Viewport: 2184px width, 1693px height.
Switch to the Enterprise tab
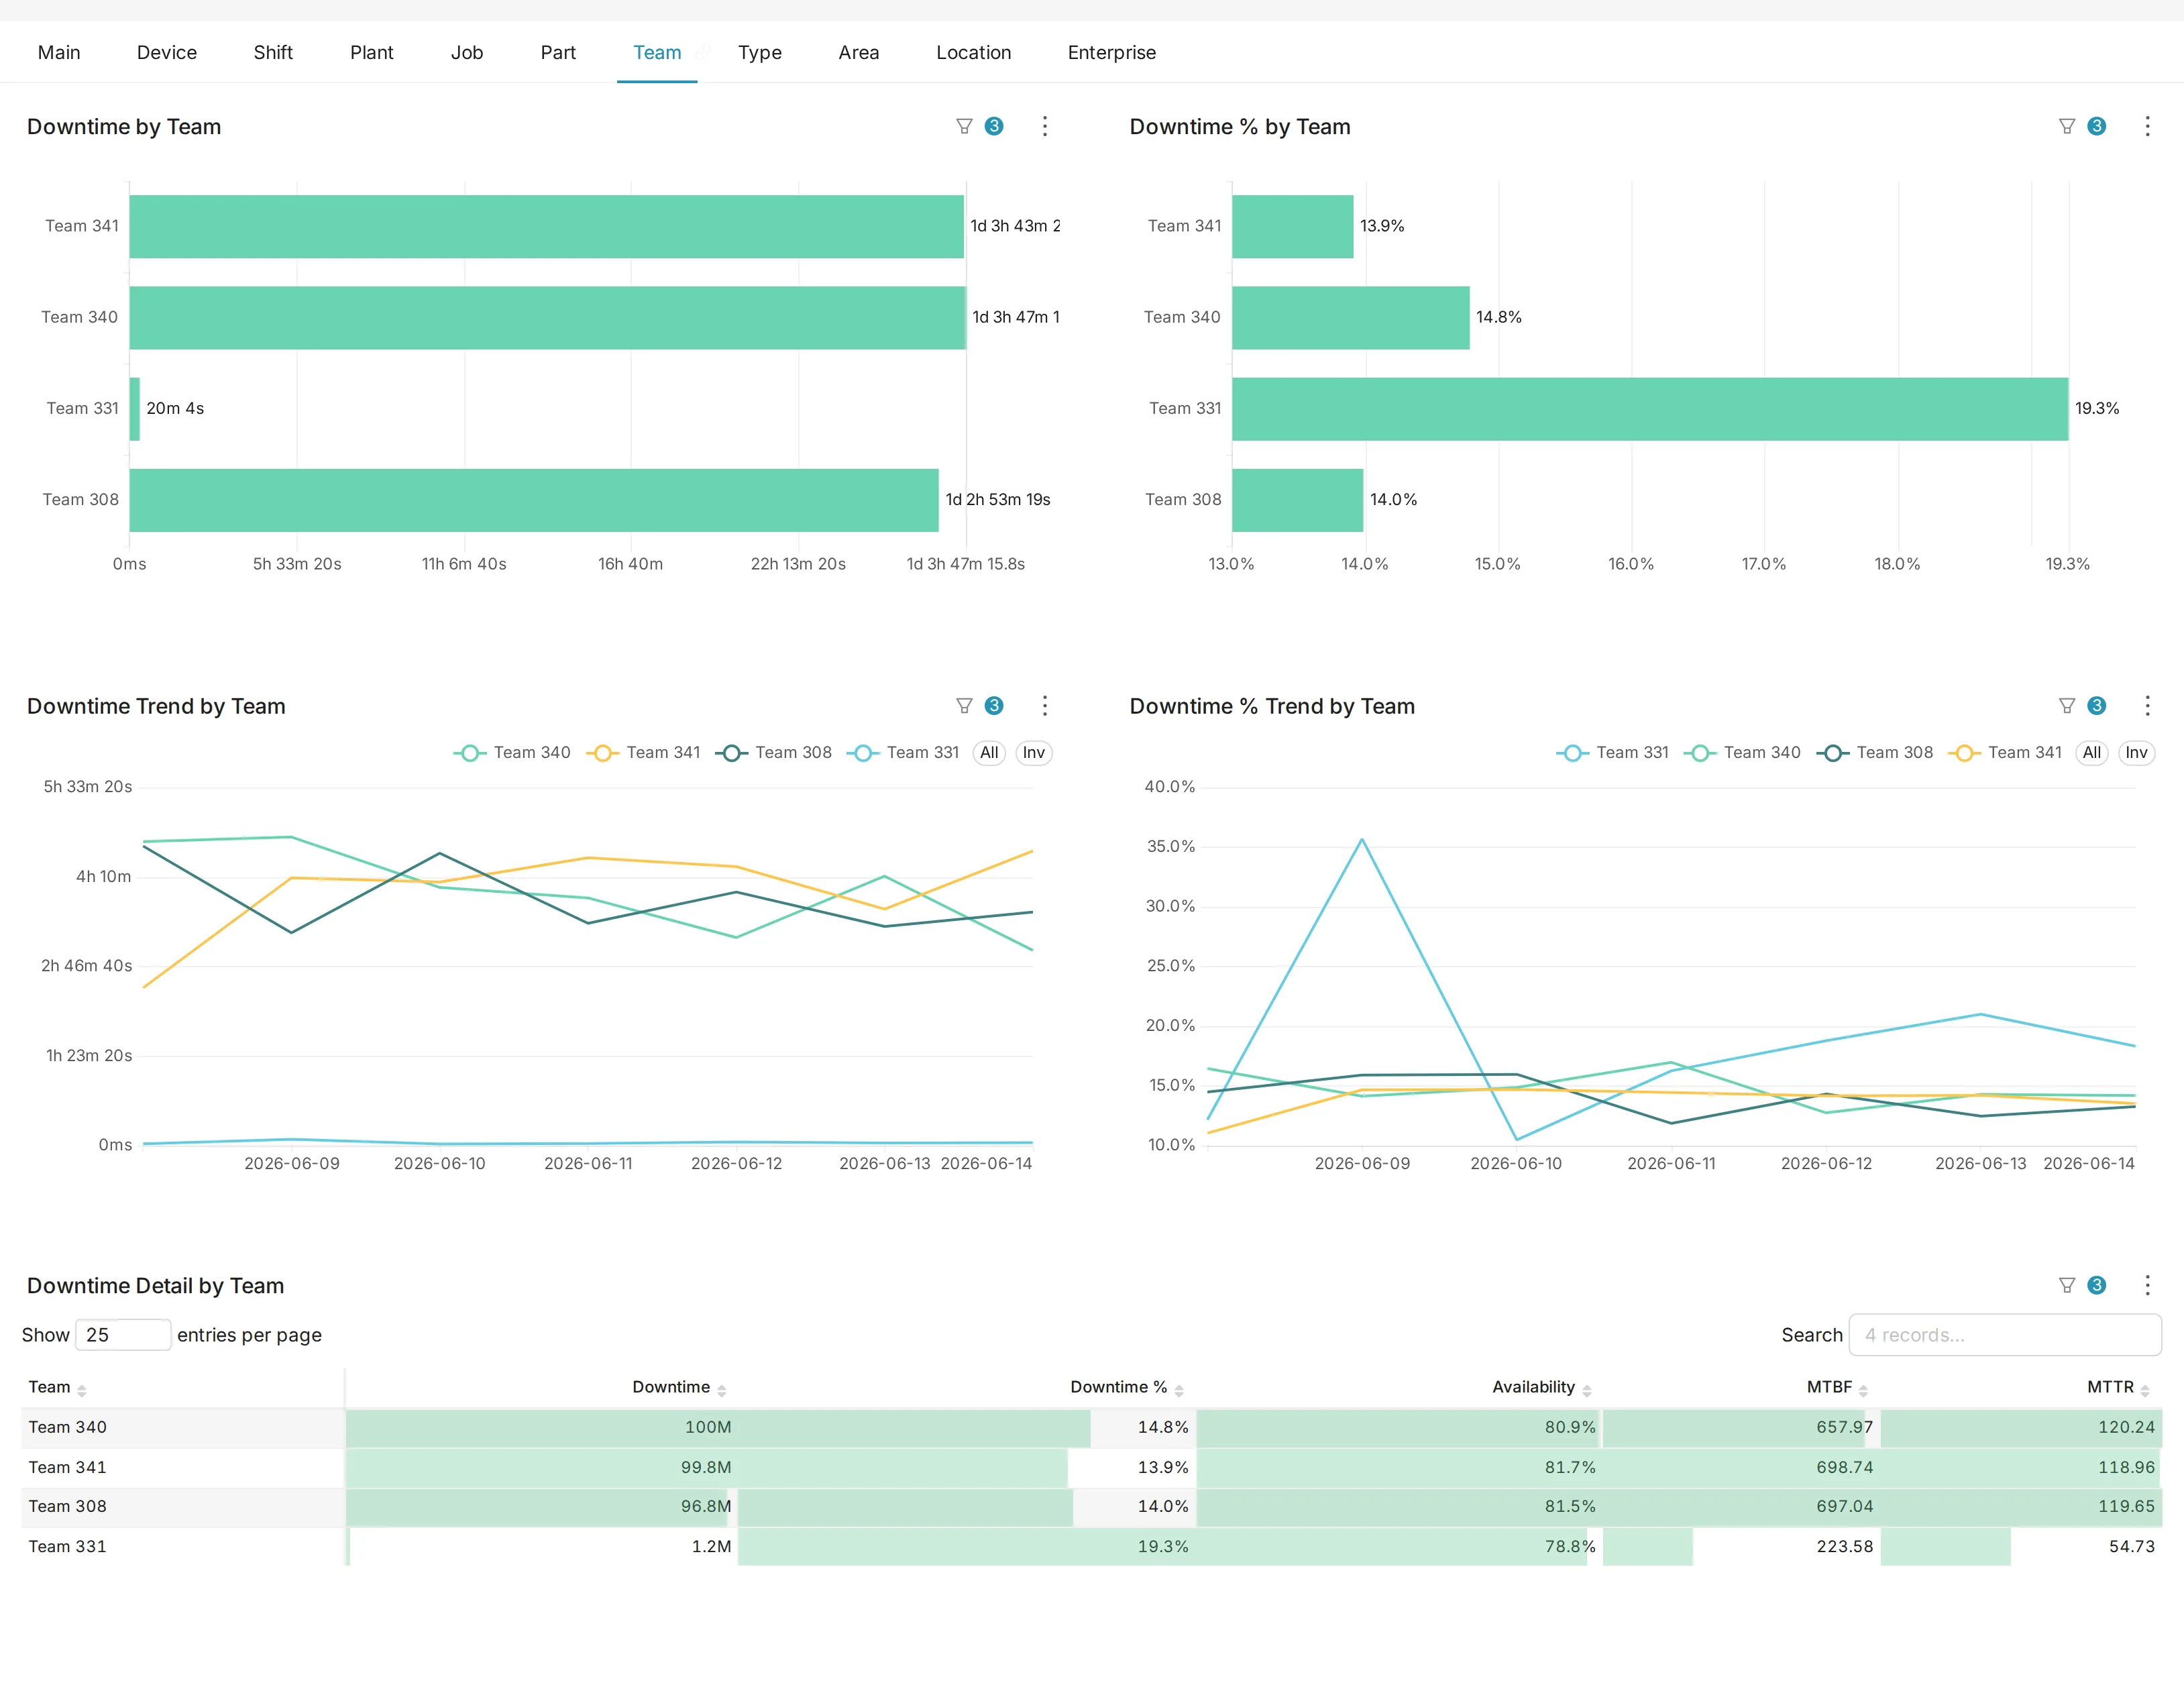click(x=1112, y=52)
